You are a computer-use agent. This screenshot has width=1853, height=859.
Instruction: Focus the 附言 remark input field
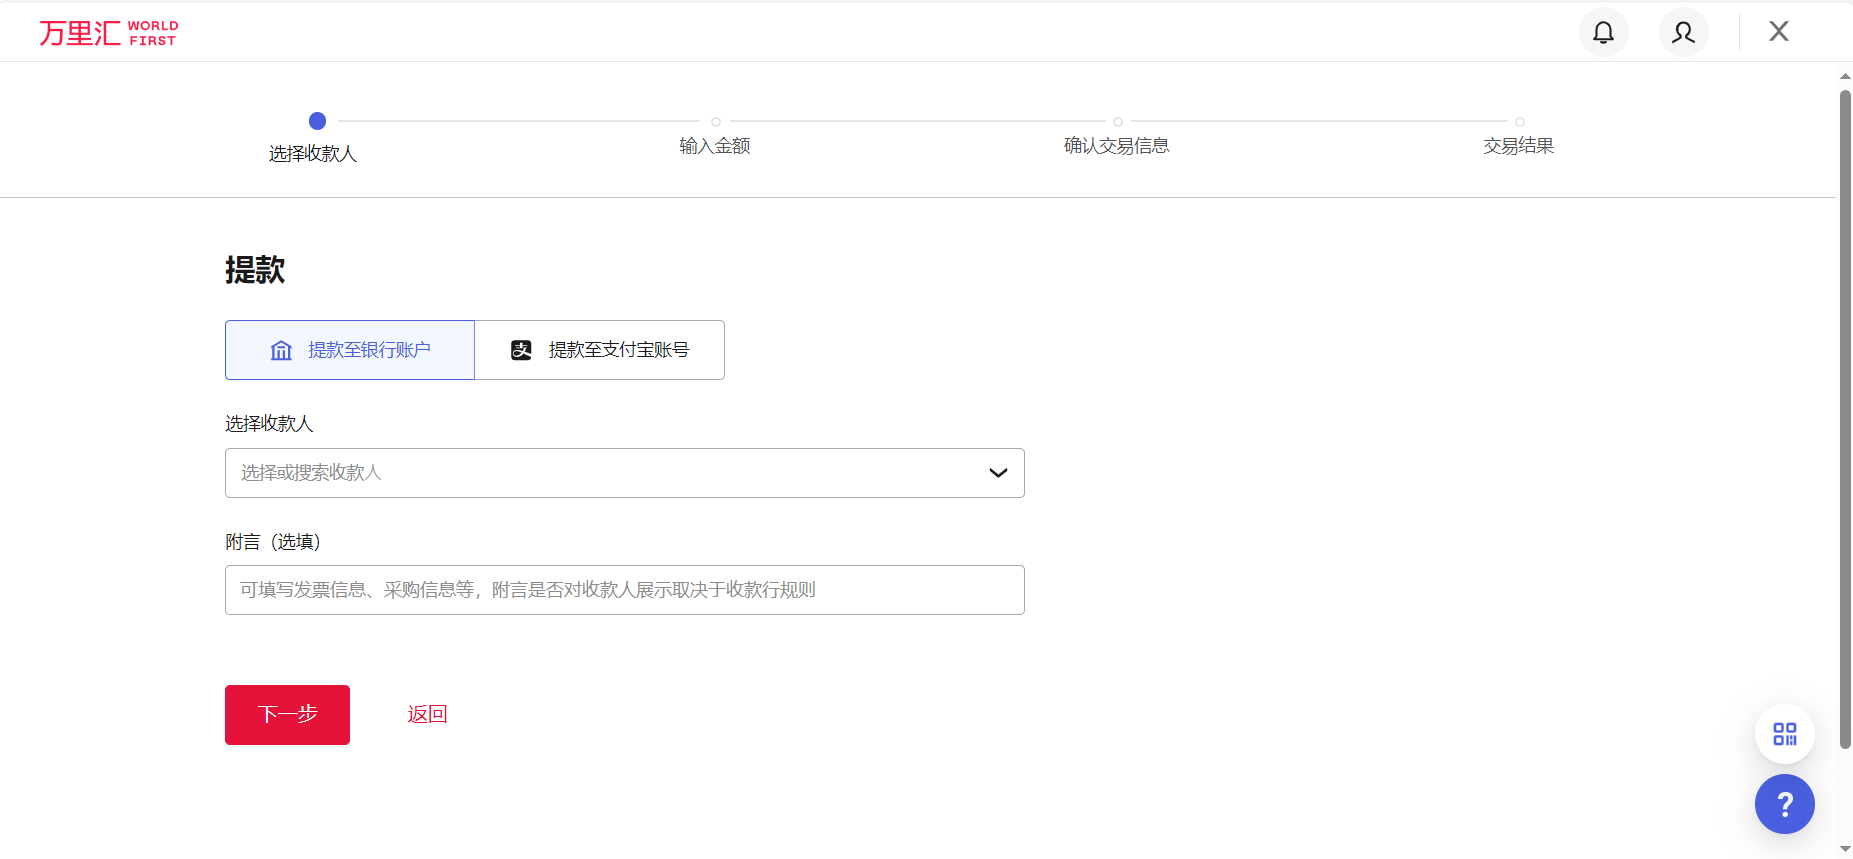pos(624,590)
